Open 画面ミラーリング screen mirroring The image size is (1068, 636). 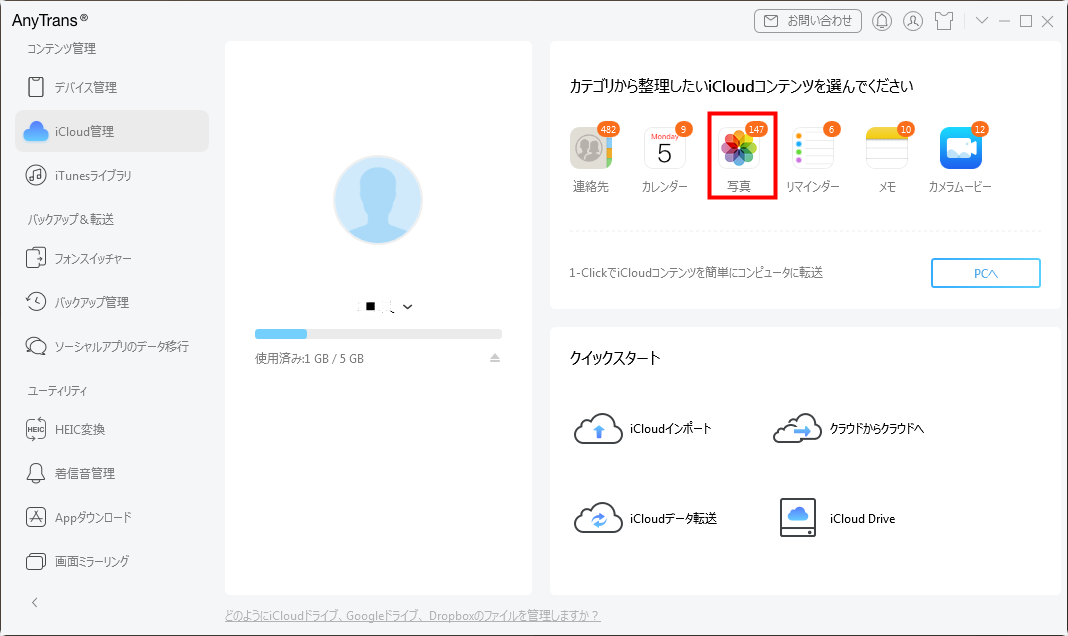(112, 561)
